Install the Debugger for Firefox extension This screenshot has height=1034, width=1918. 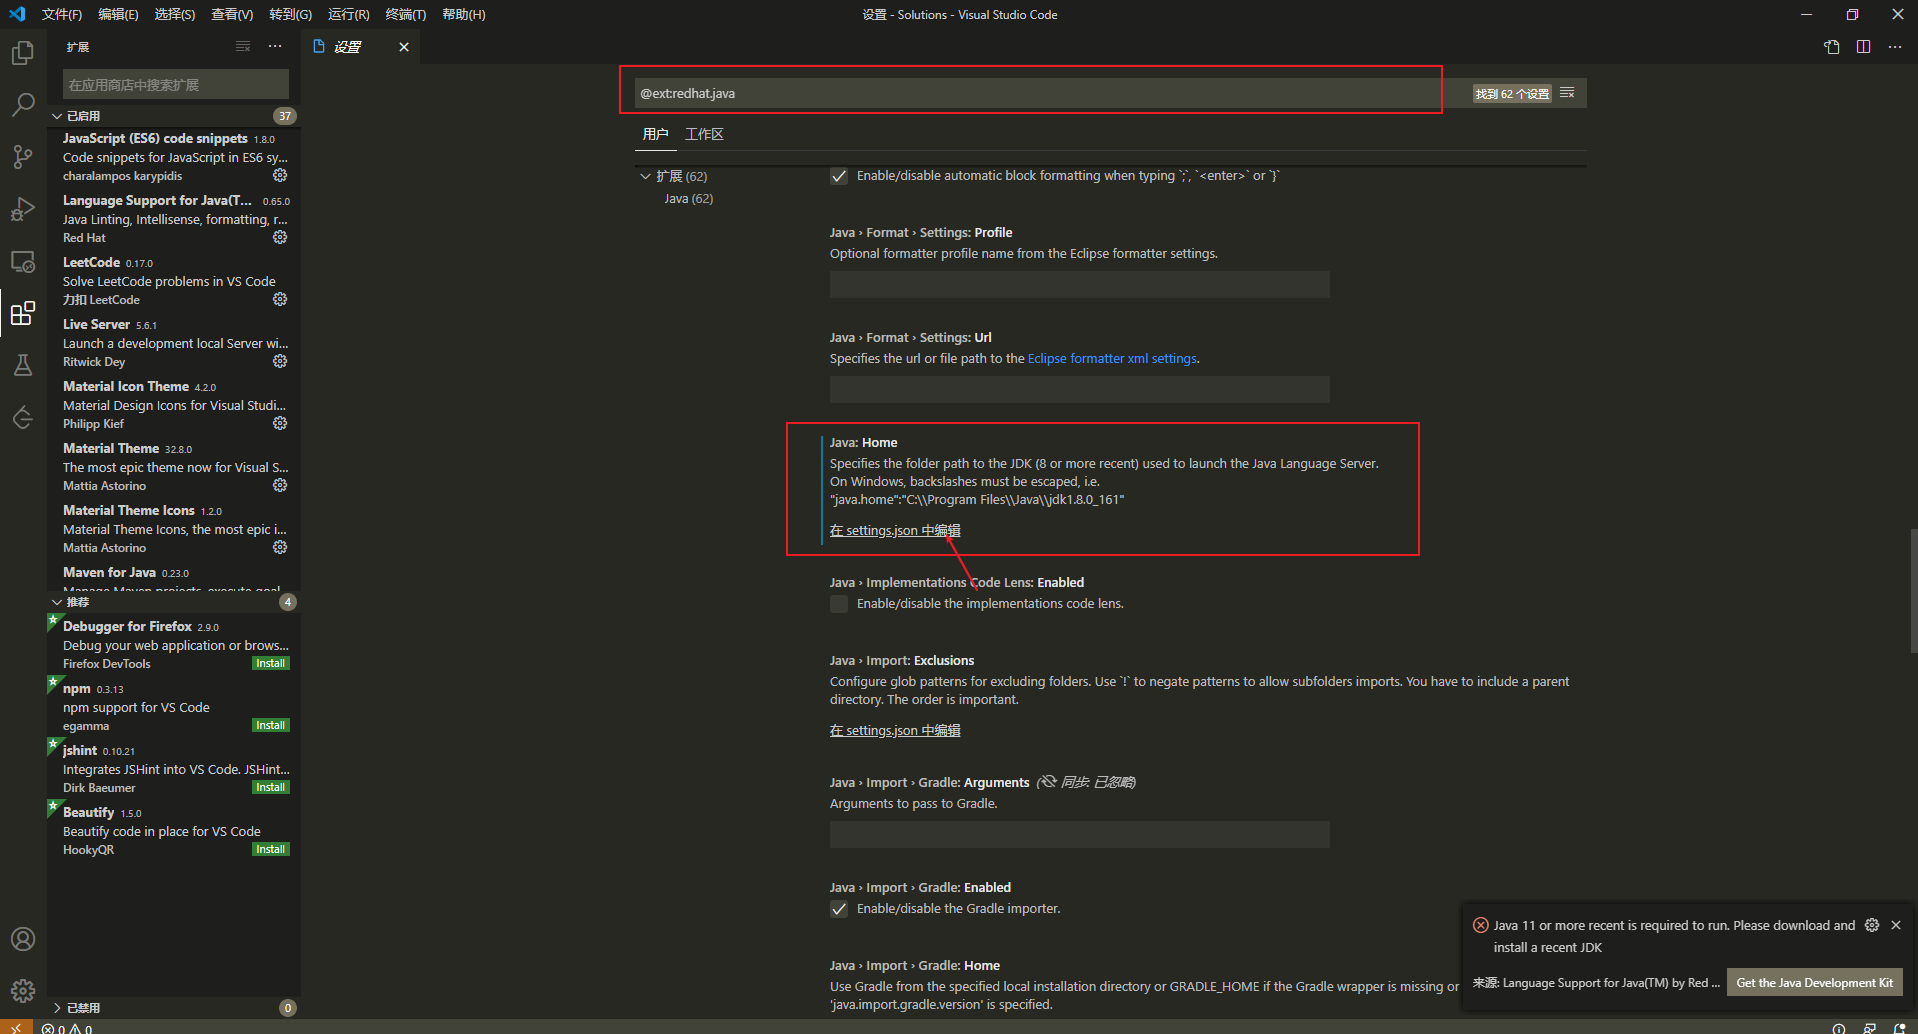pyautogui.click(x=270, y=664)
